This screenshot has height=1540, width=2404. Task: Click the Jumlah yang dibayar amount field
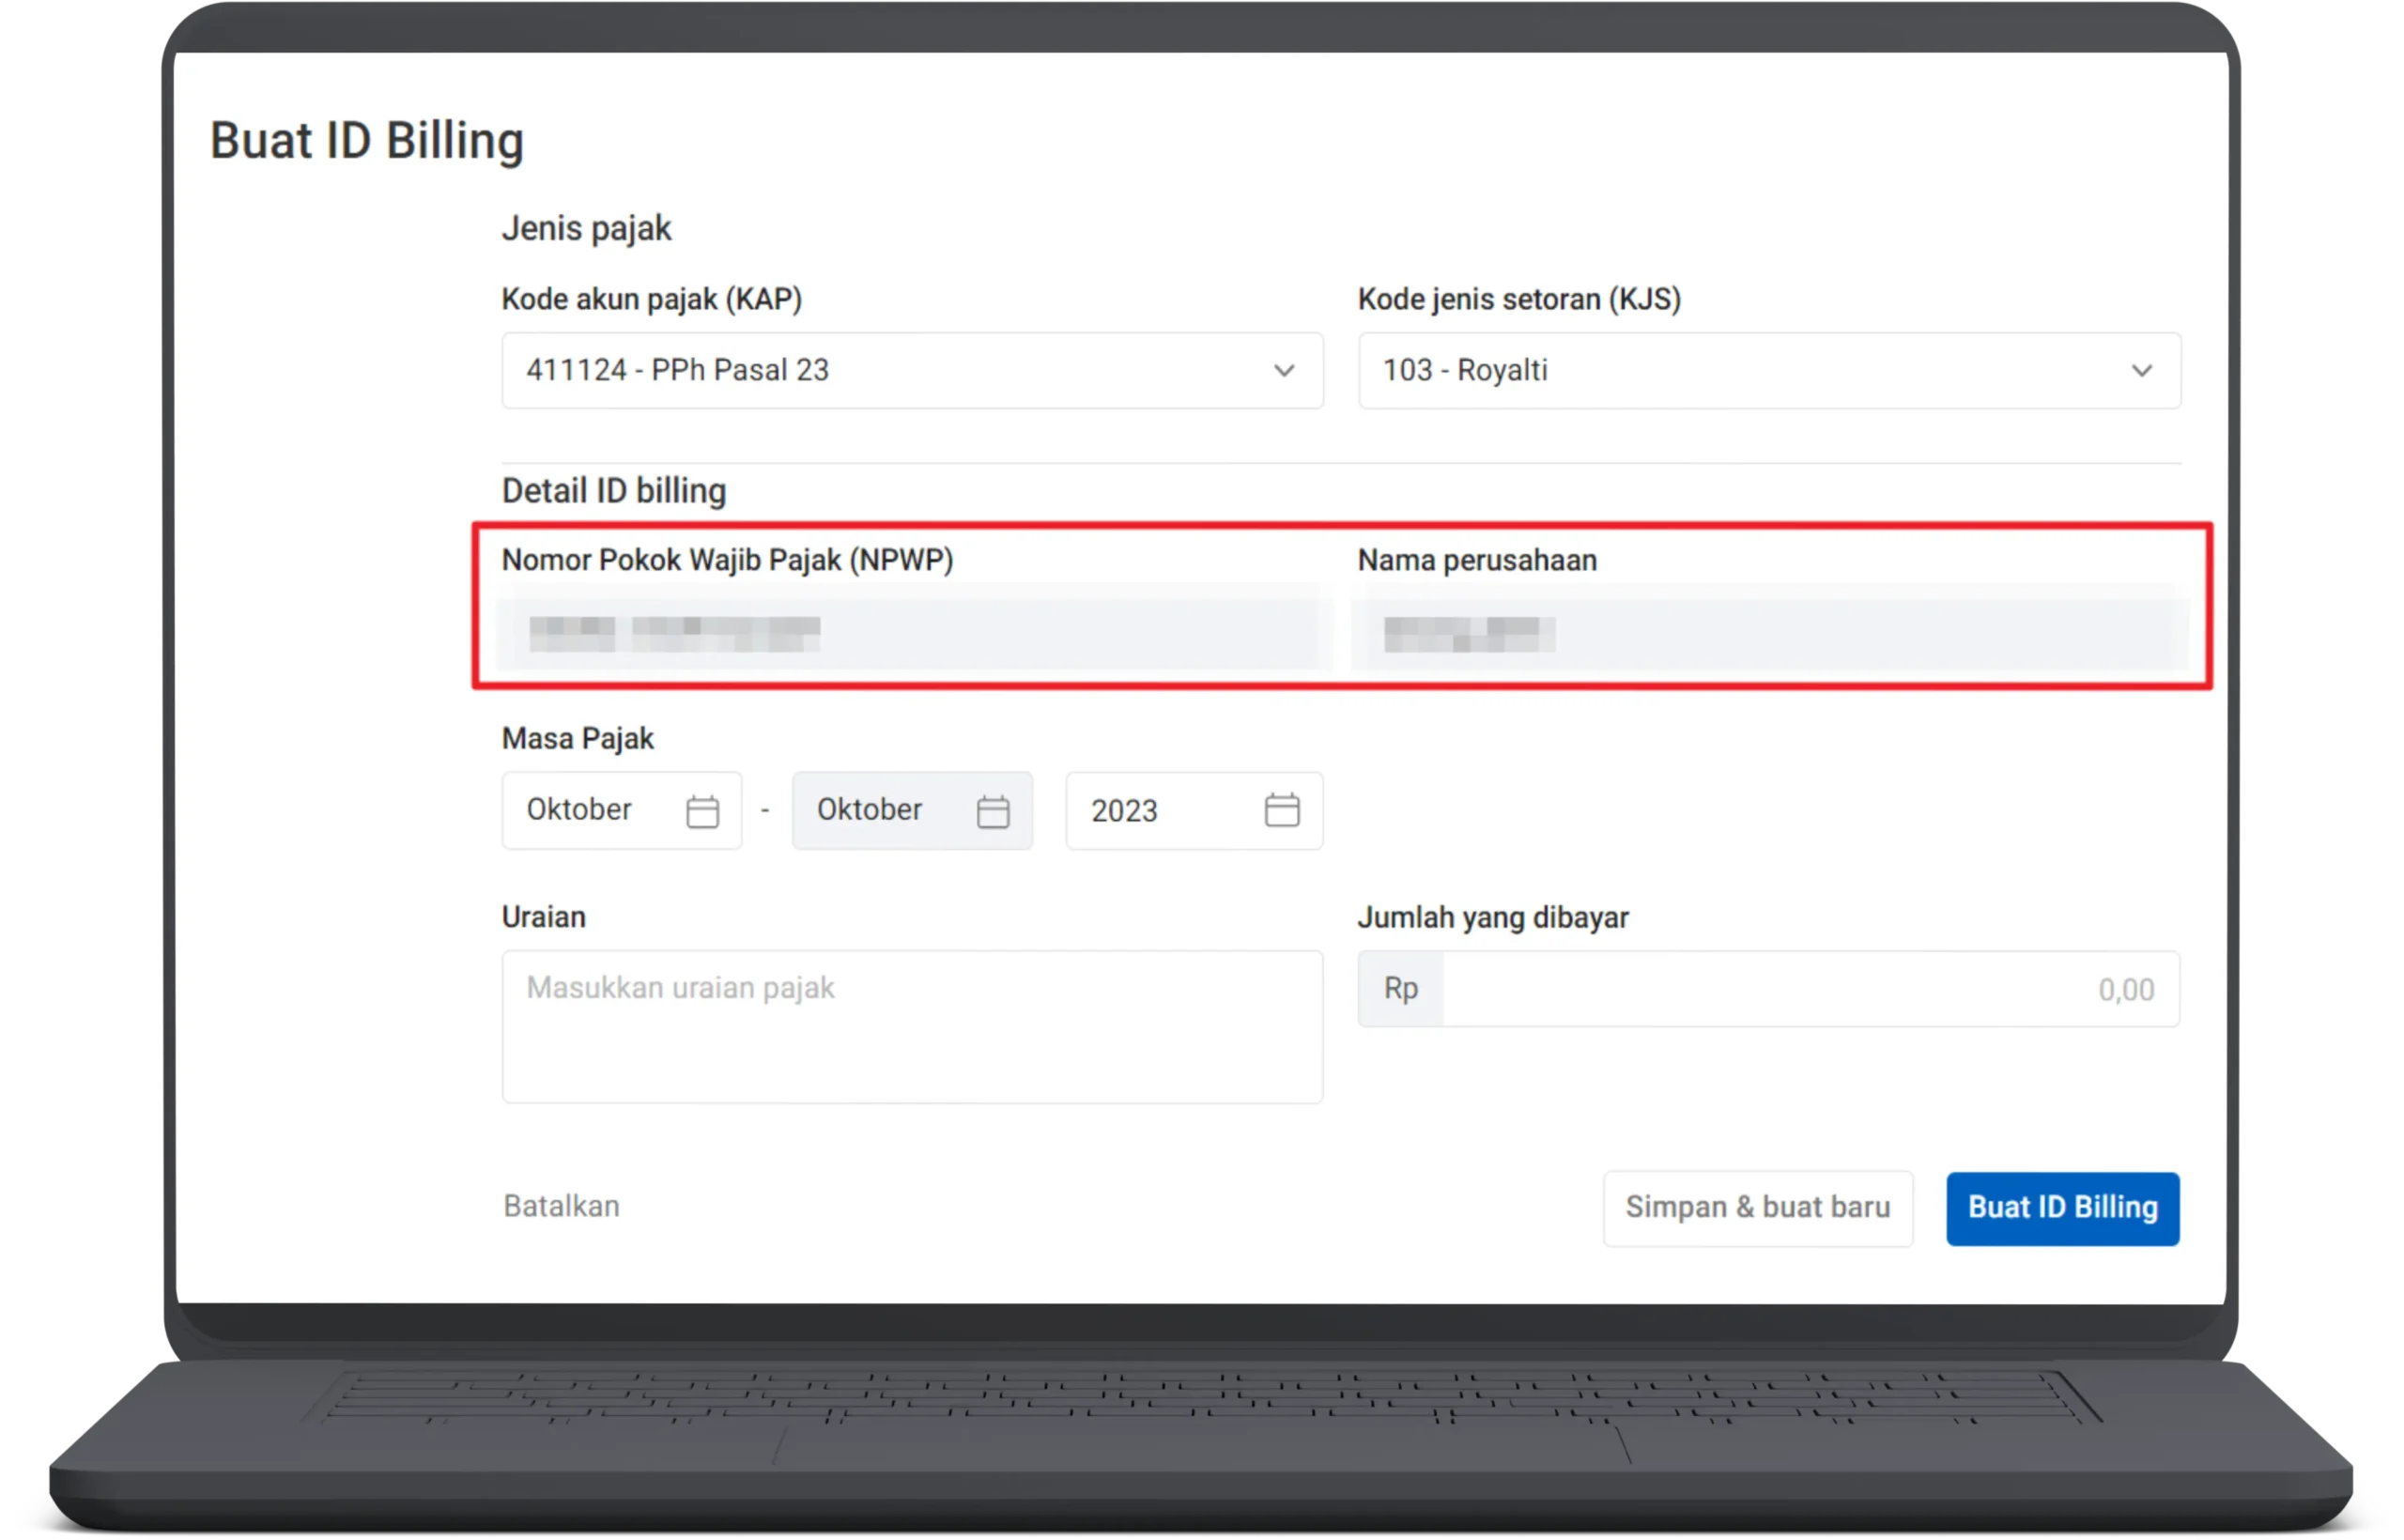(1810, 989)
